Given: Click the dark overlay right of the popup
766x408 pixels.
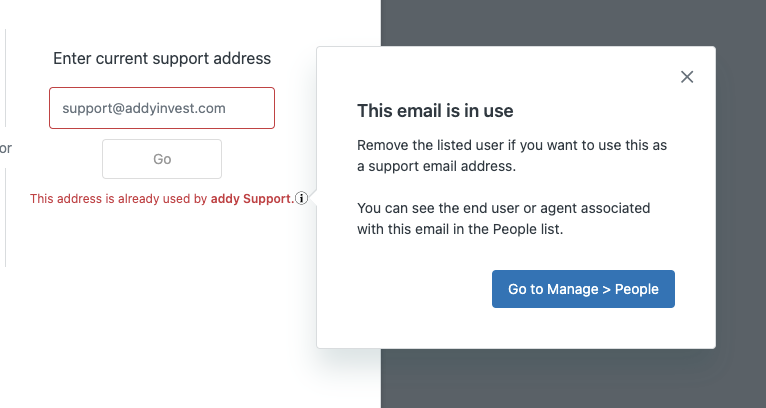Looking at the screenshot, I should [x=741, y=200].
